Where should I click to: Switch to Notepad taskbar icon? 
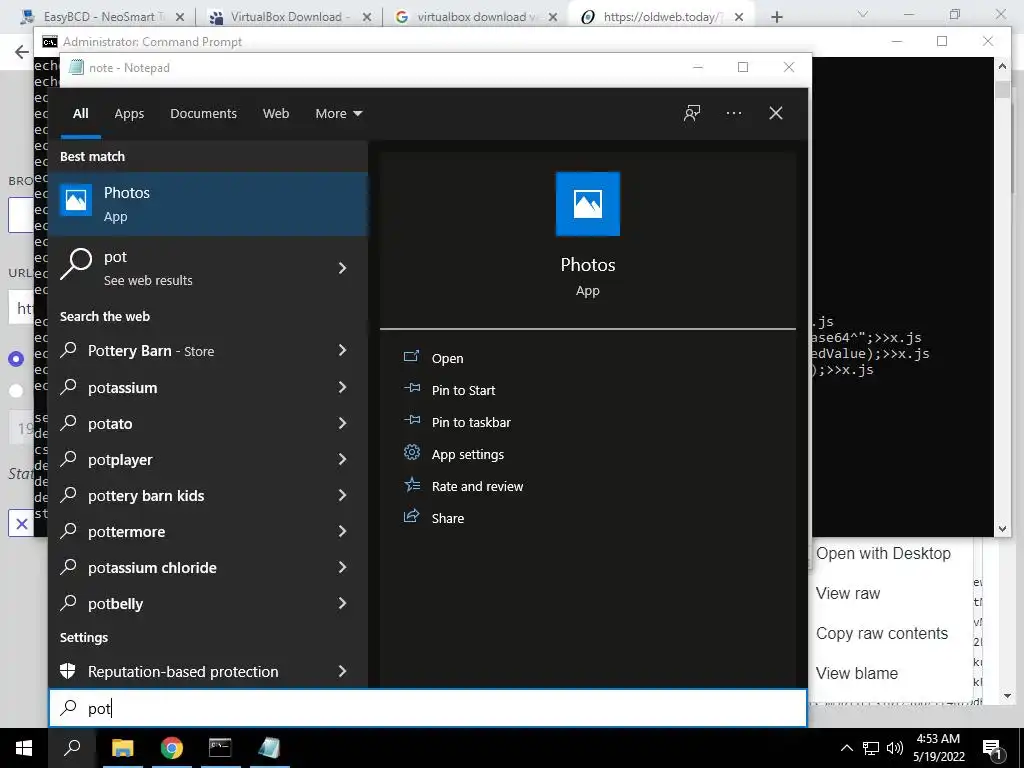click(268, 748)
